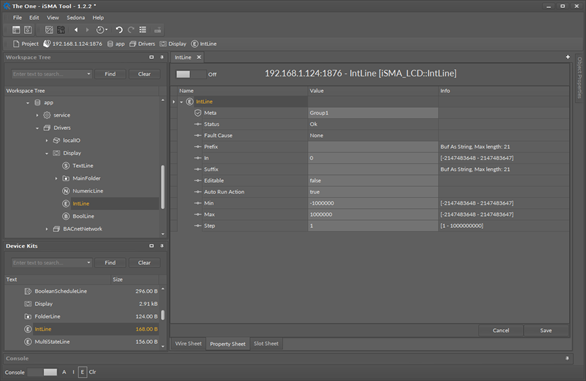Screen dimensions: 586x381
Task: Select NumericLine in Workspace Tree
Action: pos(87,191)
